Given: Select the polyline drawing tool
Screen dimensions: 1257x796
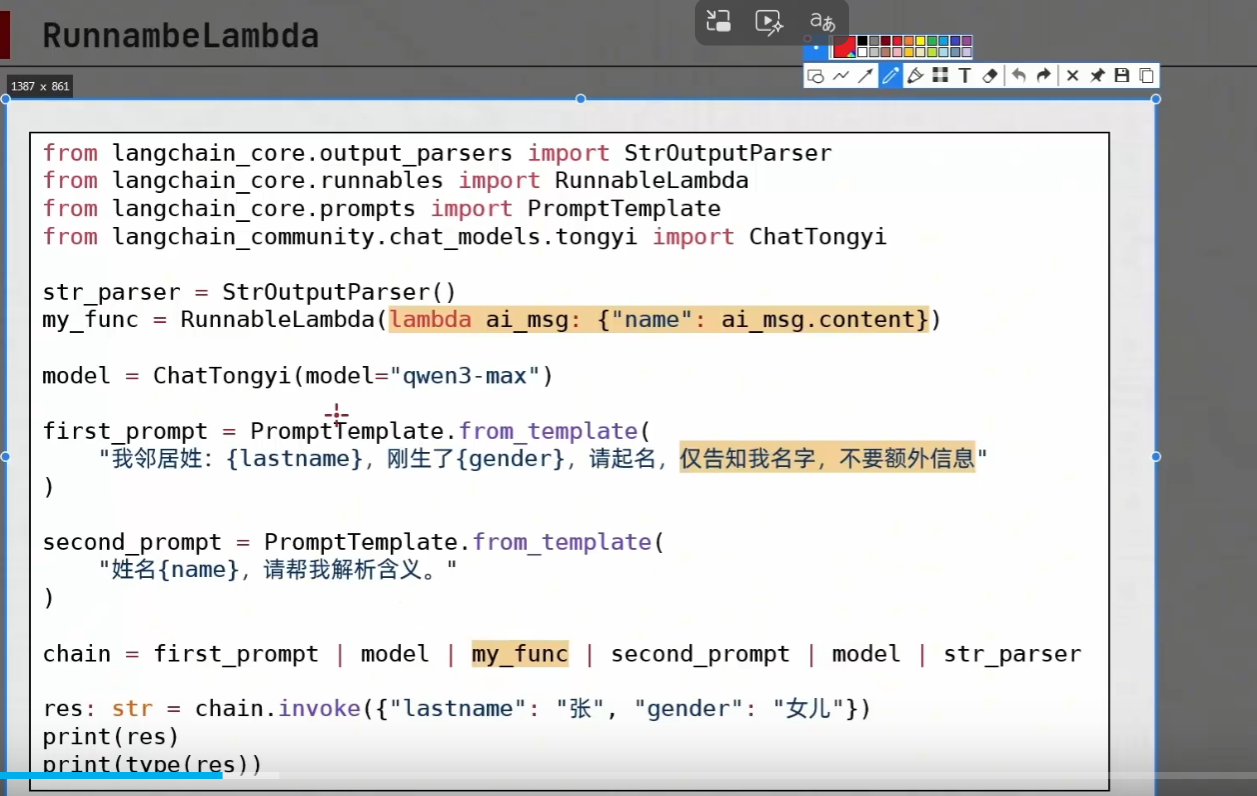Looking at the screenshot, I should click(841, 76).
